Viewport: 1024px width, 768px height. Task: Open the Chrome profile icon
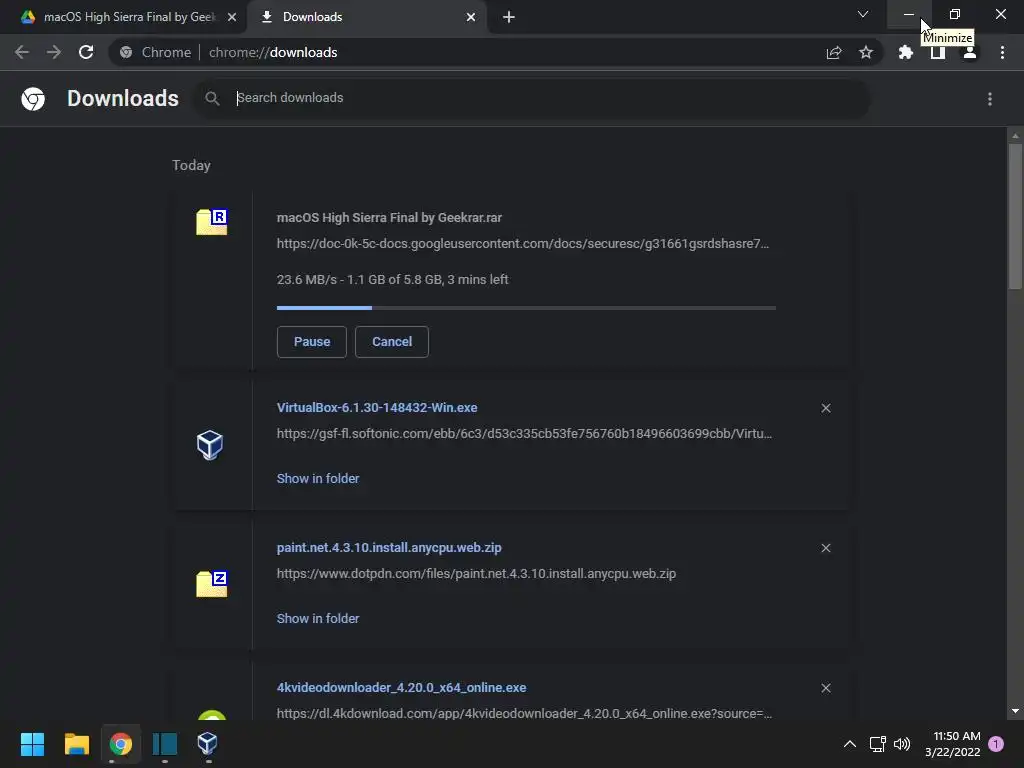pyautogui.click(x=970, y=54)
